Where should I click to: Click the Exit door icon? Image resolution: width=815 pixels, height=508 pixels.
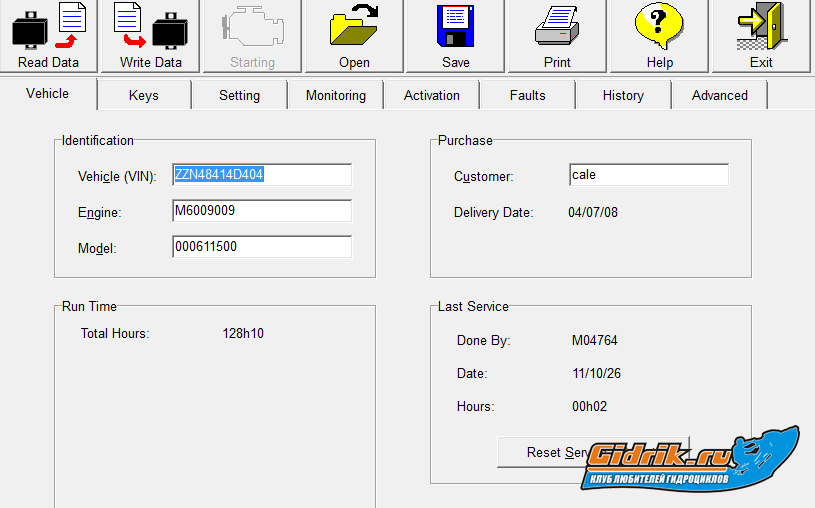(761, 27)
